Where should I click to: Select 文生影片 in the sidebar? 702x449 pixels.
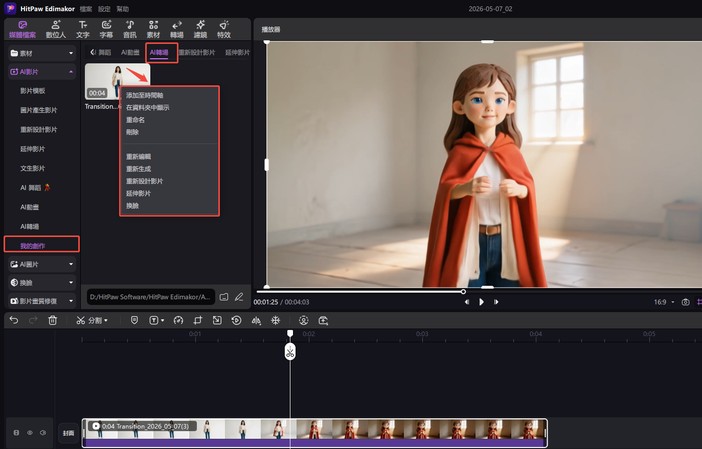[x=33, y=168]
